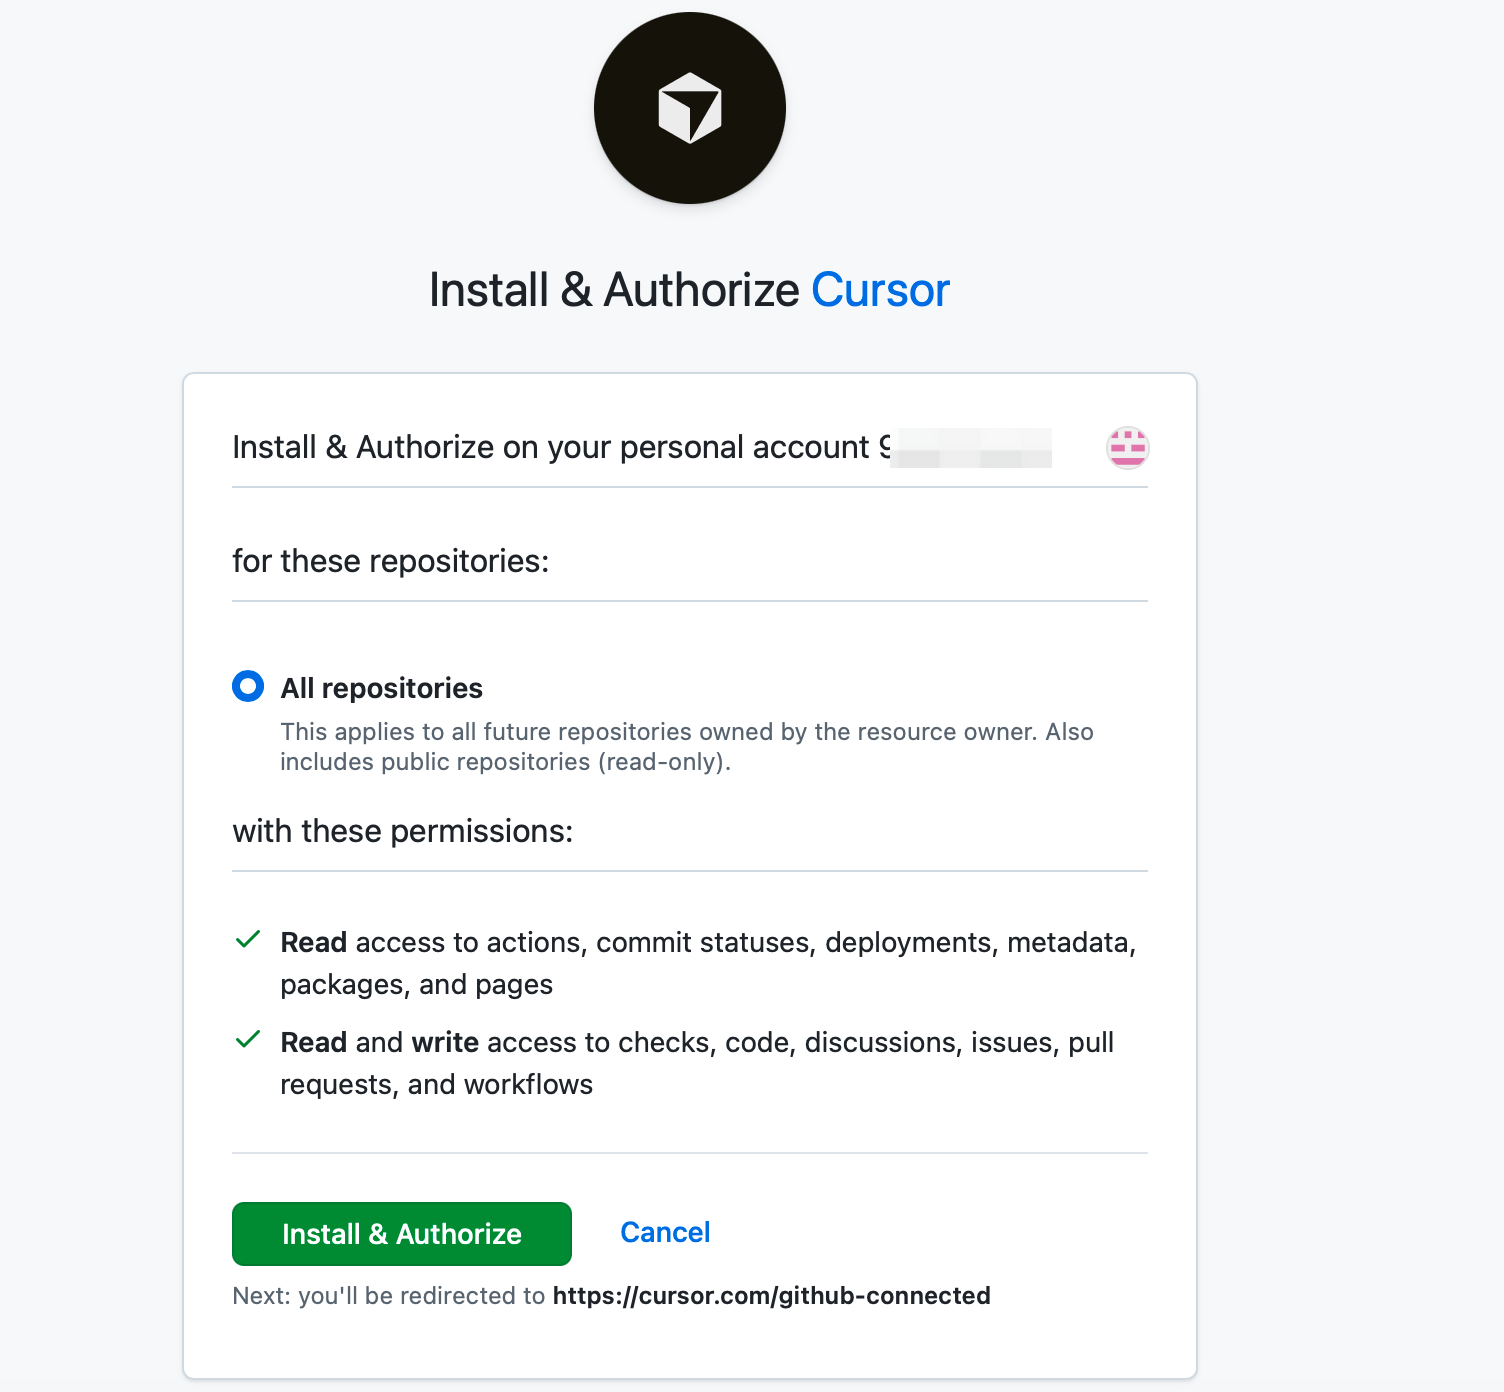Click the All repositories description text
Screen dimensions: 1504x1392
pyautogui.click(x=686, y=747)
